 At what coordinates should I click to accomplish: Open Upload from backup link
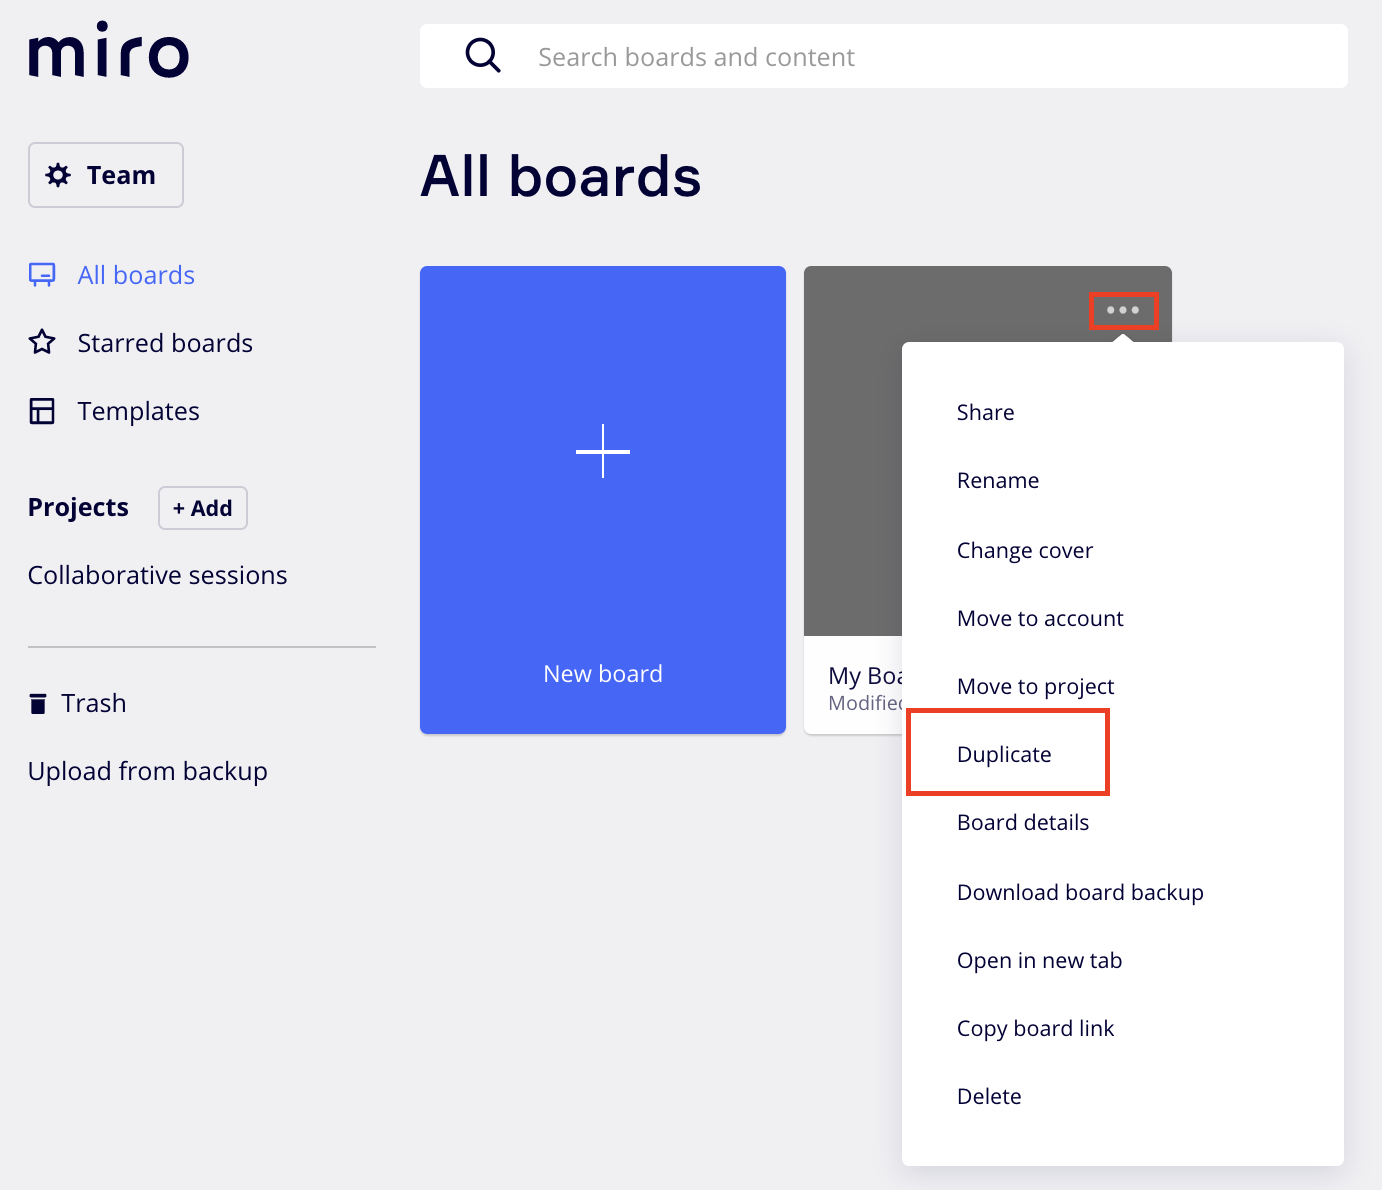click(x=148, y=772)
